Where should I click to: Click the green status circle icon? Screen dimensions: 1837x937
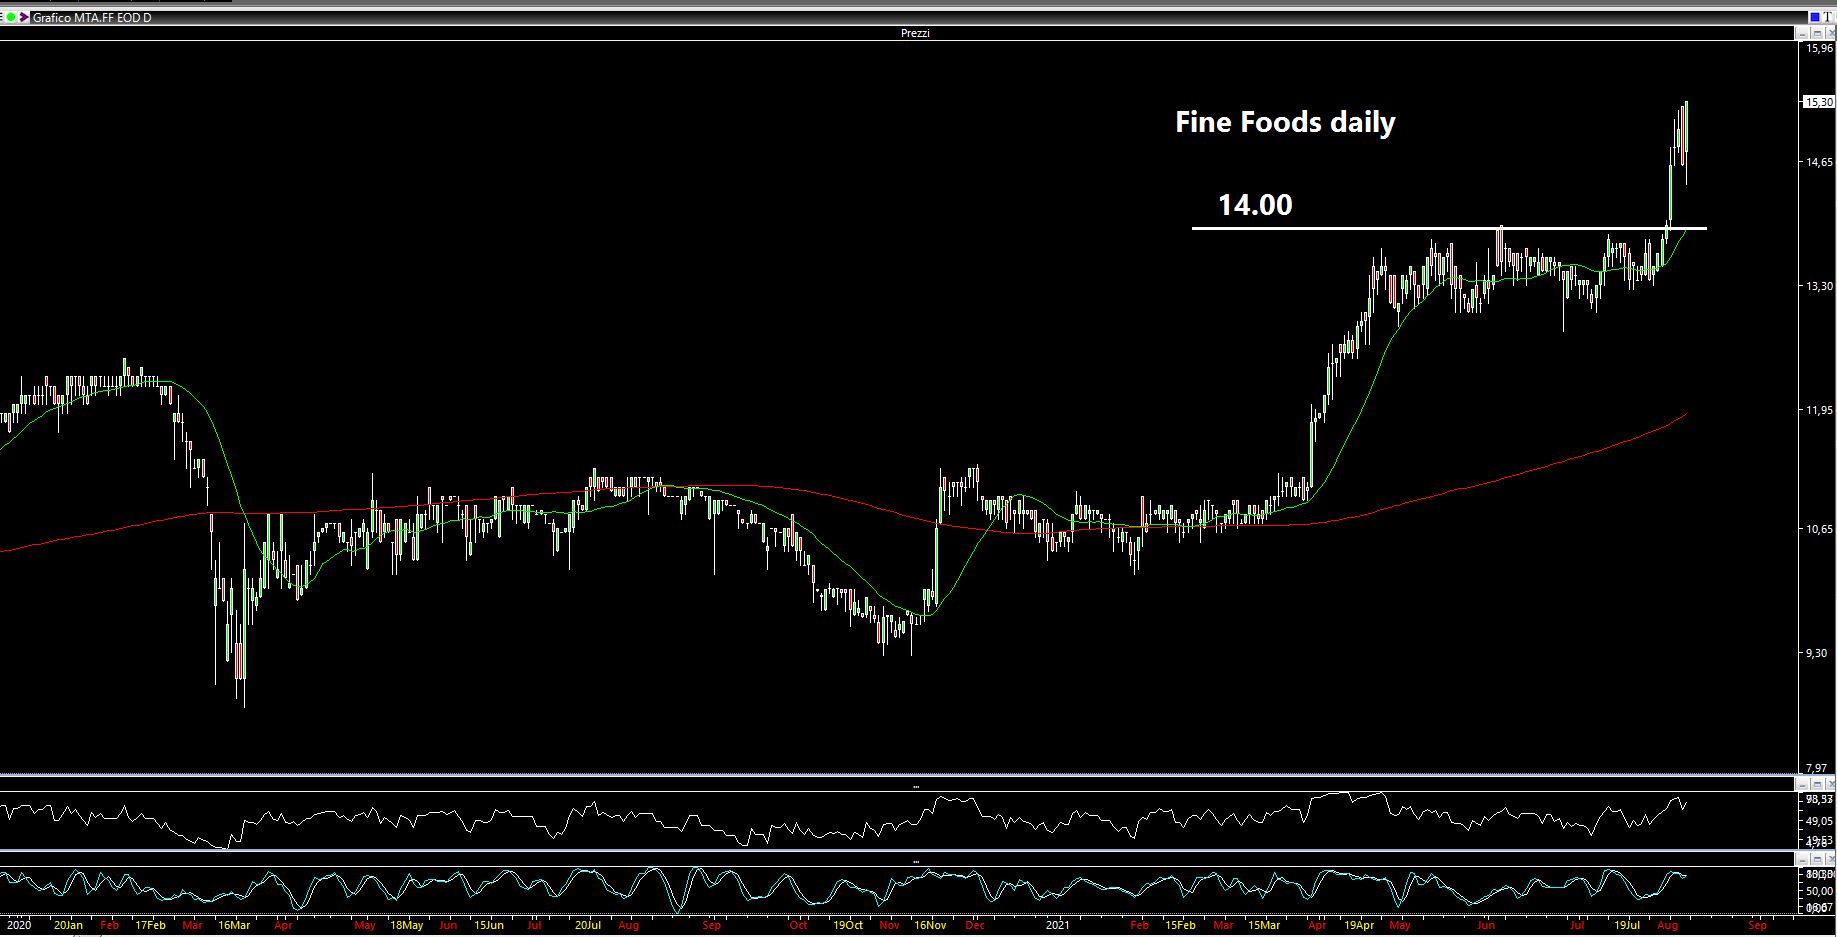11,17
